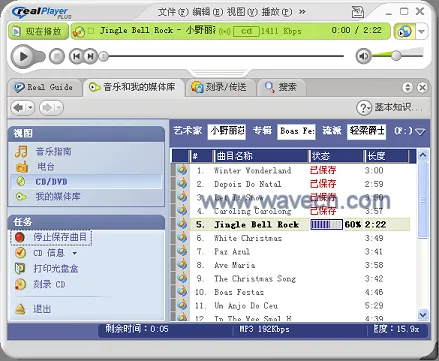Viewport: 439px width, 361px height.
Task: Expand the CD 信息 dropdown arrow
Action: 75,253
